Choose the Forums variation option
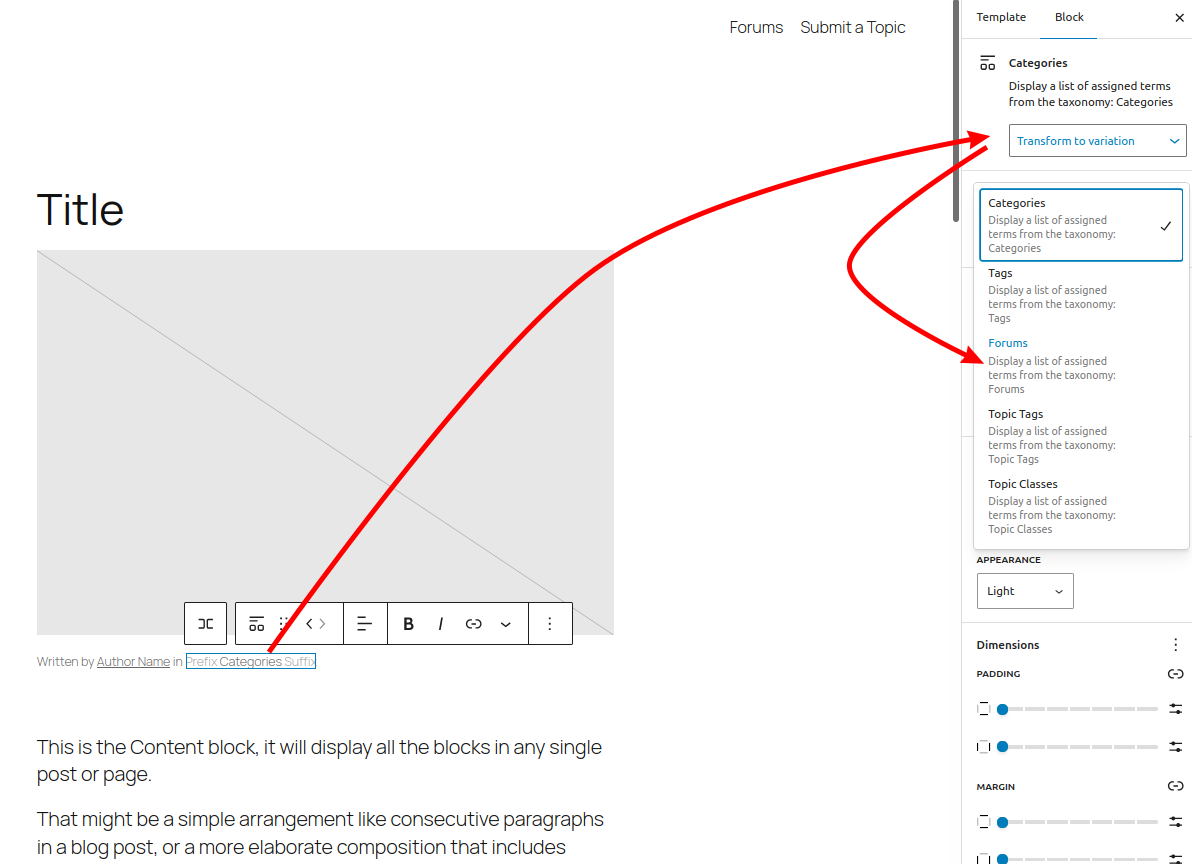This screenshot has height=864, width=1192. pyautogui.click(x=1050, y=365)
